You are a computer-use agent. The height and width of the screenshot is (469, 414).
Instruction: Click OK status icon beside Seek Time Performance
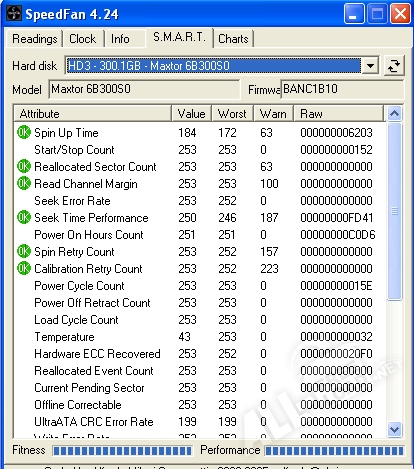24,217
